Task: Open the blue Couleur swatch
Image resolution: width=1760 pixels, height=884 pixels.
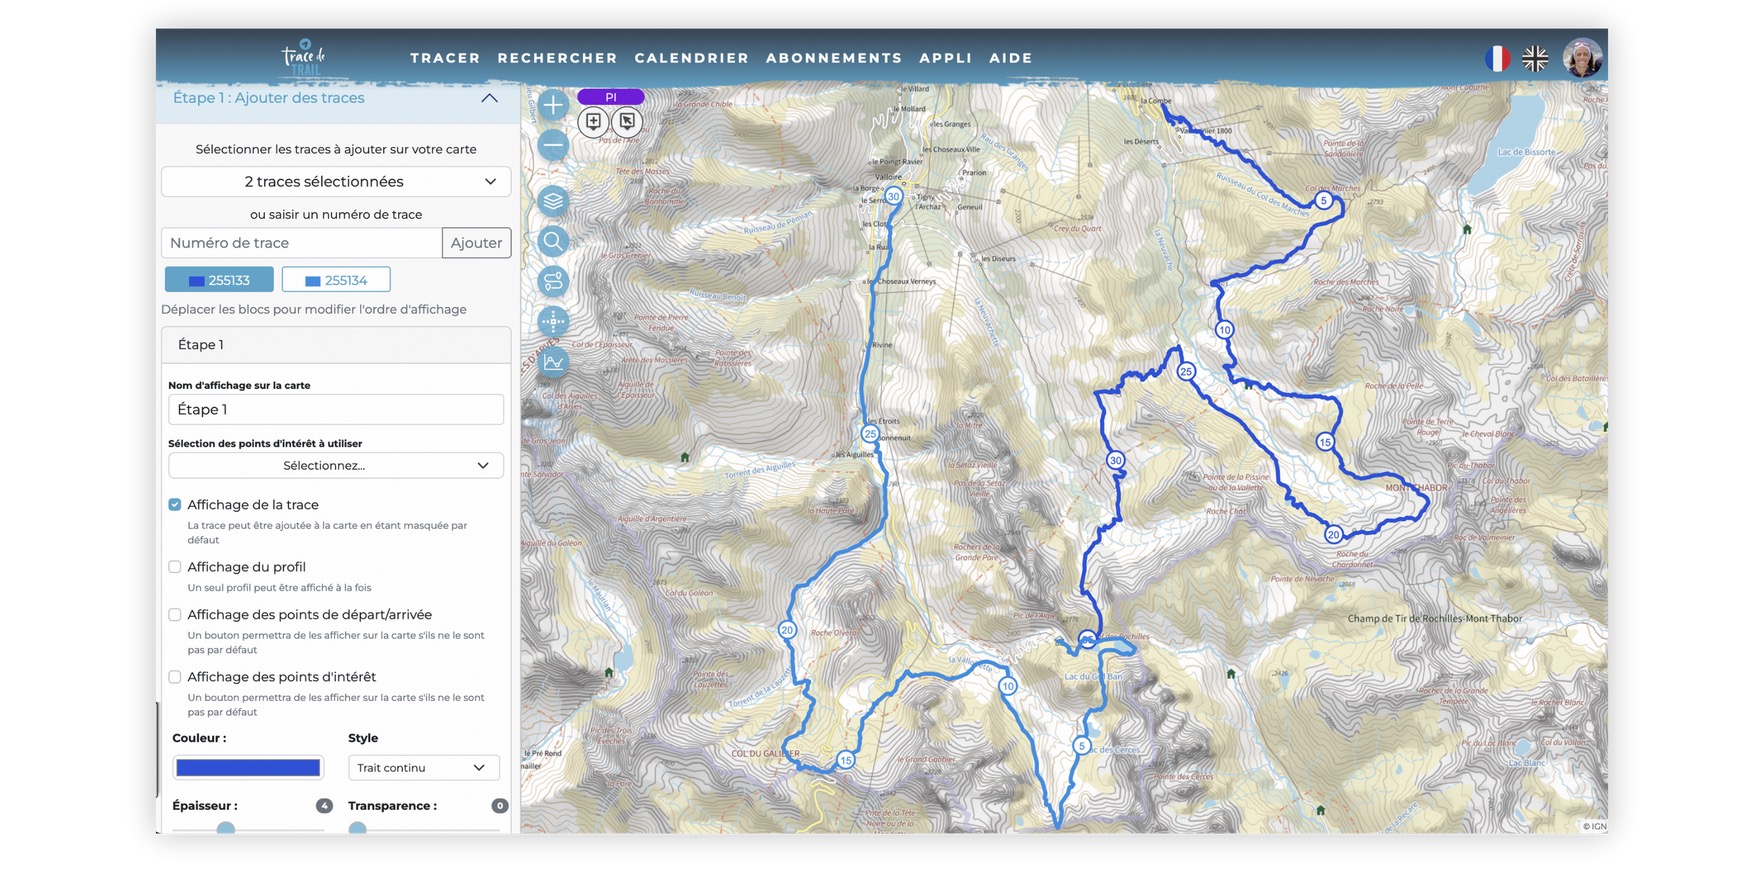Action: pos(248,768)
